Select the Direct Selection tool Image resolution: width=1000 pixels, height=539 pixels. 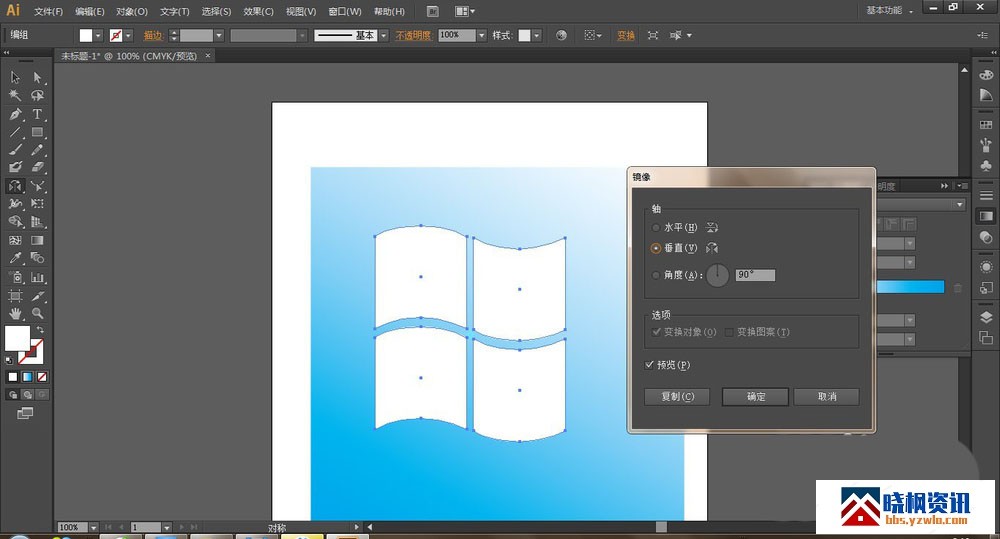[x=38, y=77]
